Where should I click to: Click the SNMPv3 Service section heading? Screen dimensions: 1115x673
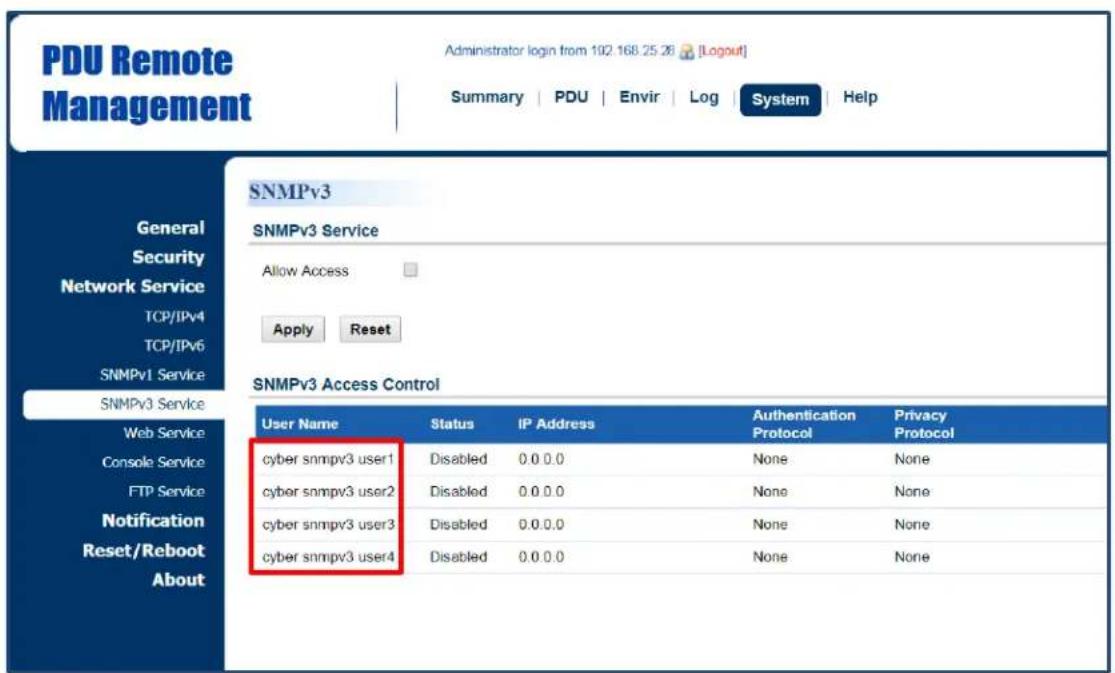pos(315,230)
